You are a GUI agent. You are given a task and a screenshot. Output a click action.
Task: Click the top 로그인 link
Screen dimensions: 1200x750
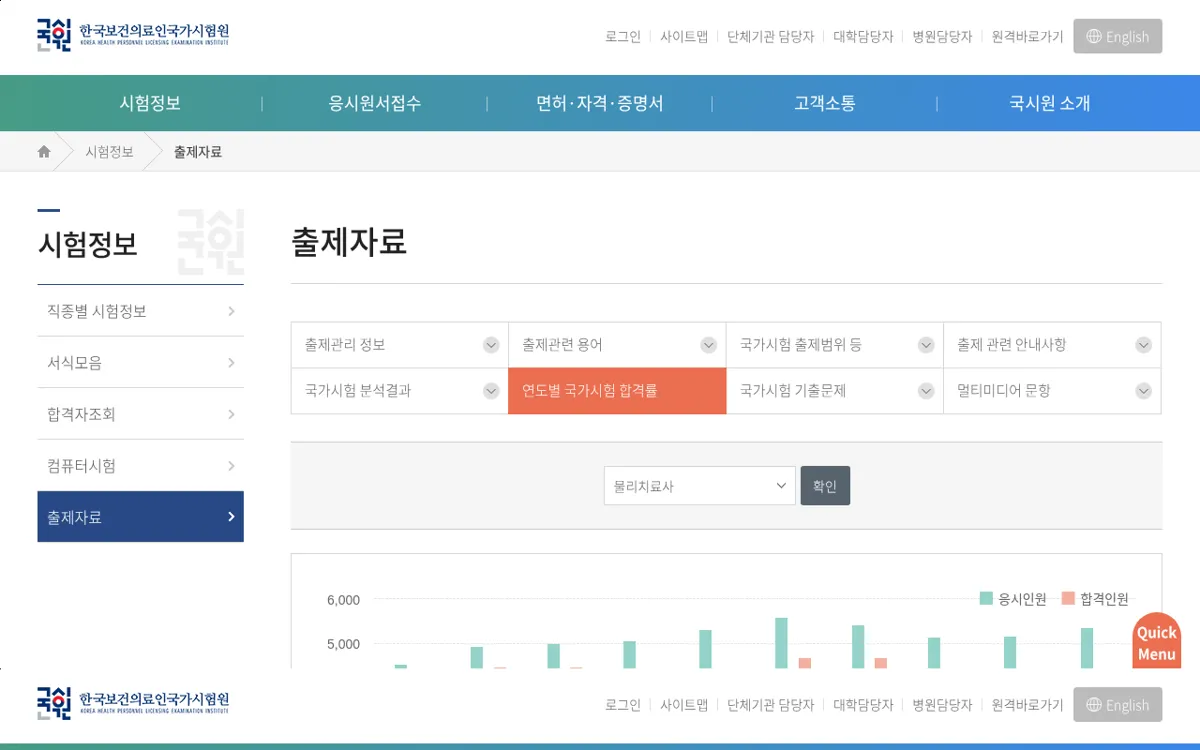[x=623, y=36]
